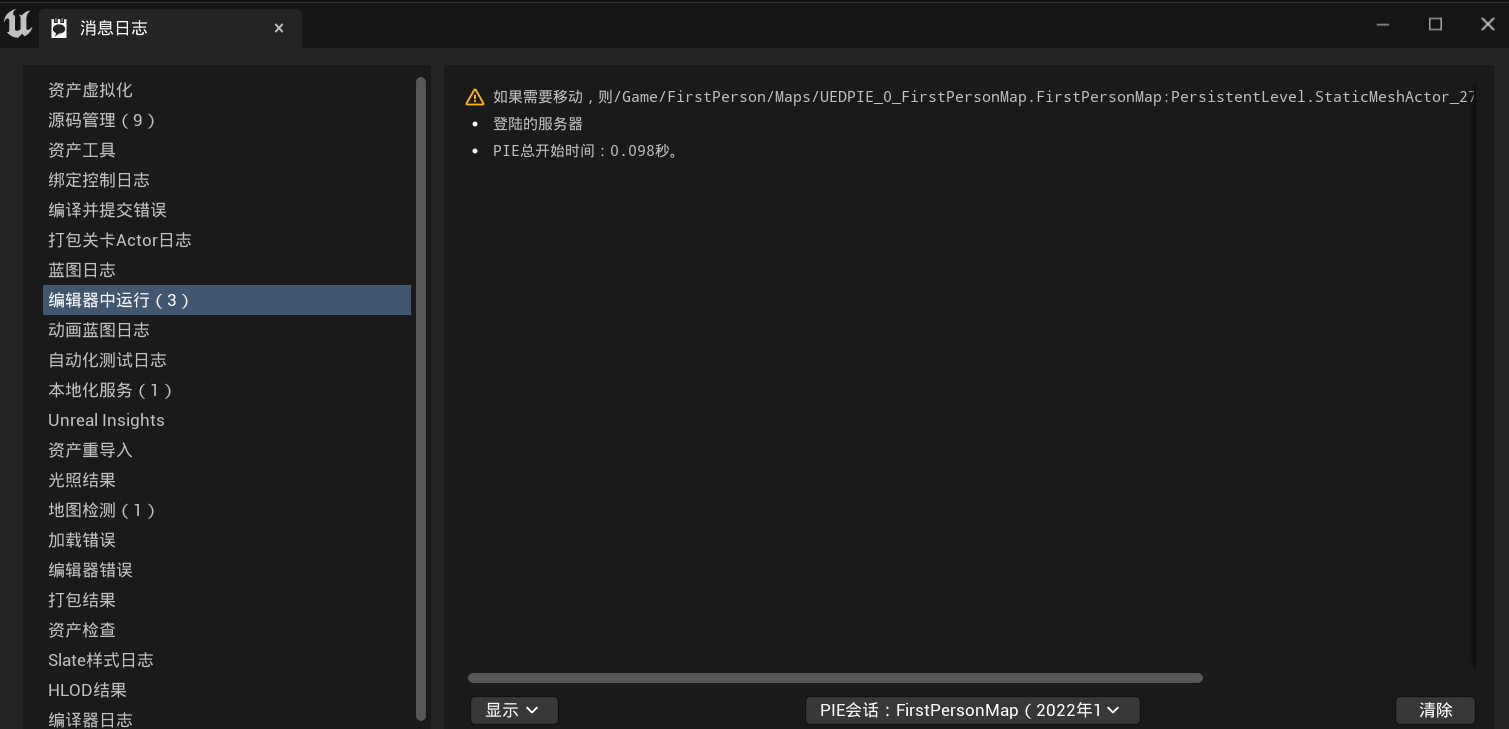Viewport: 1509px width, 729px height.
Task: Select 资产重导入 category
Action: [x=227, y=450]
